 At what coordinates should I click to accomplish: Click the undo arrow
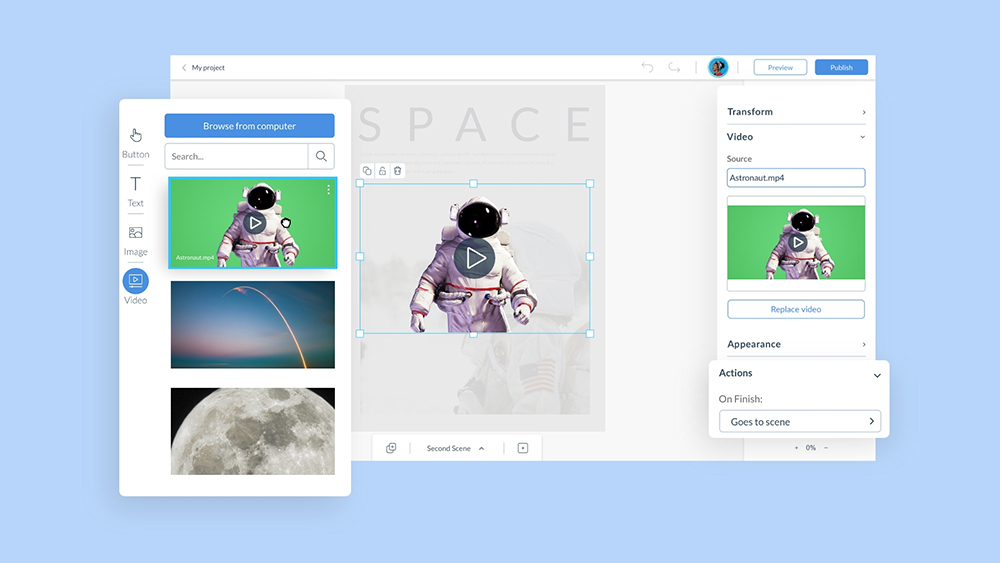point(647,67)
